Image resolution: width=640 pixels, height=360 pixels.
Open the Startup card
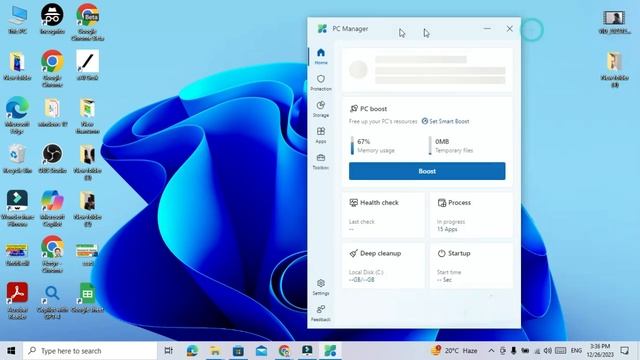[x=471, y=266]
